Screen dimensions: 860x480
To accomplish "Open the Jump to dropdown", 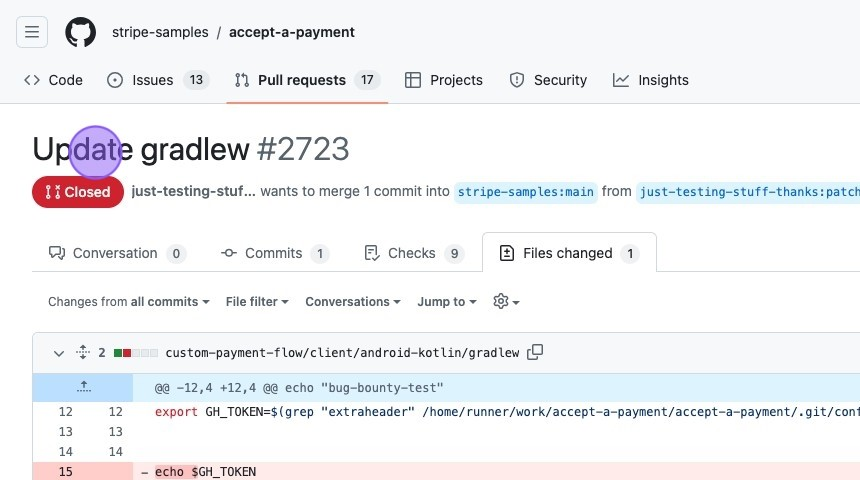I will point(447,302).
